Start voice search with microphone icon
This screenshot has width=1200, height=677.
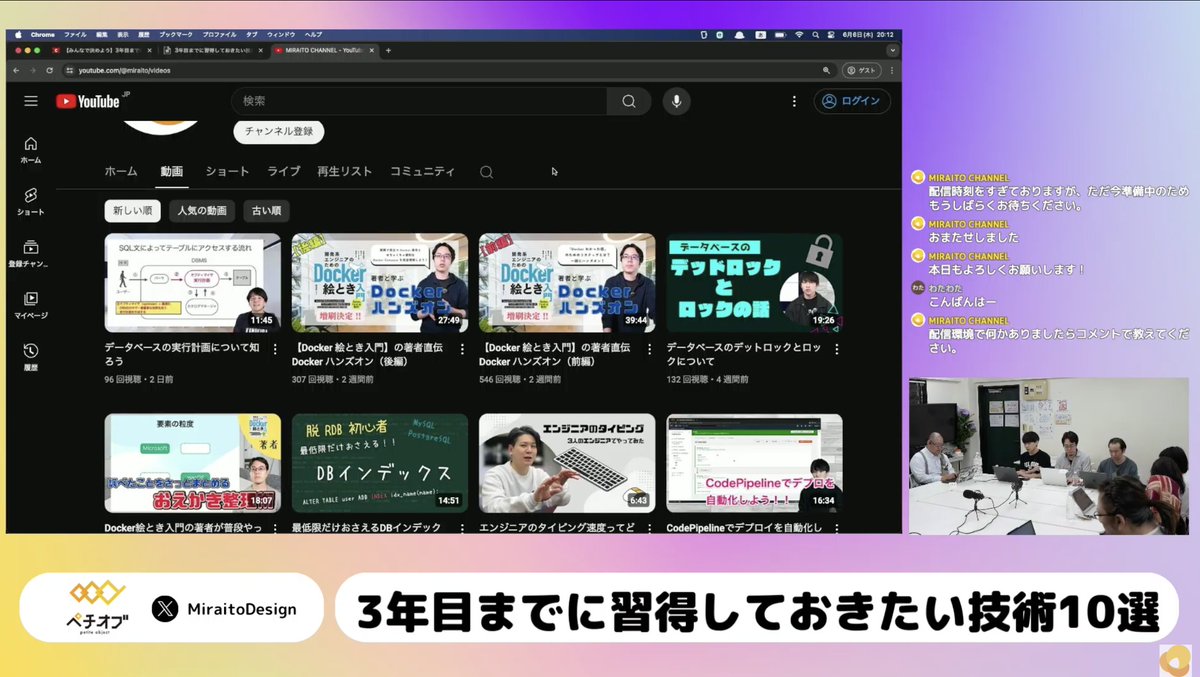[x=677, y=101]
